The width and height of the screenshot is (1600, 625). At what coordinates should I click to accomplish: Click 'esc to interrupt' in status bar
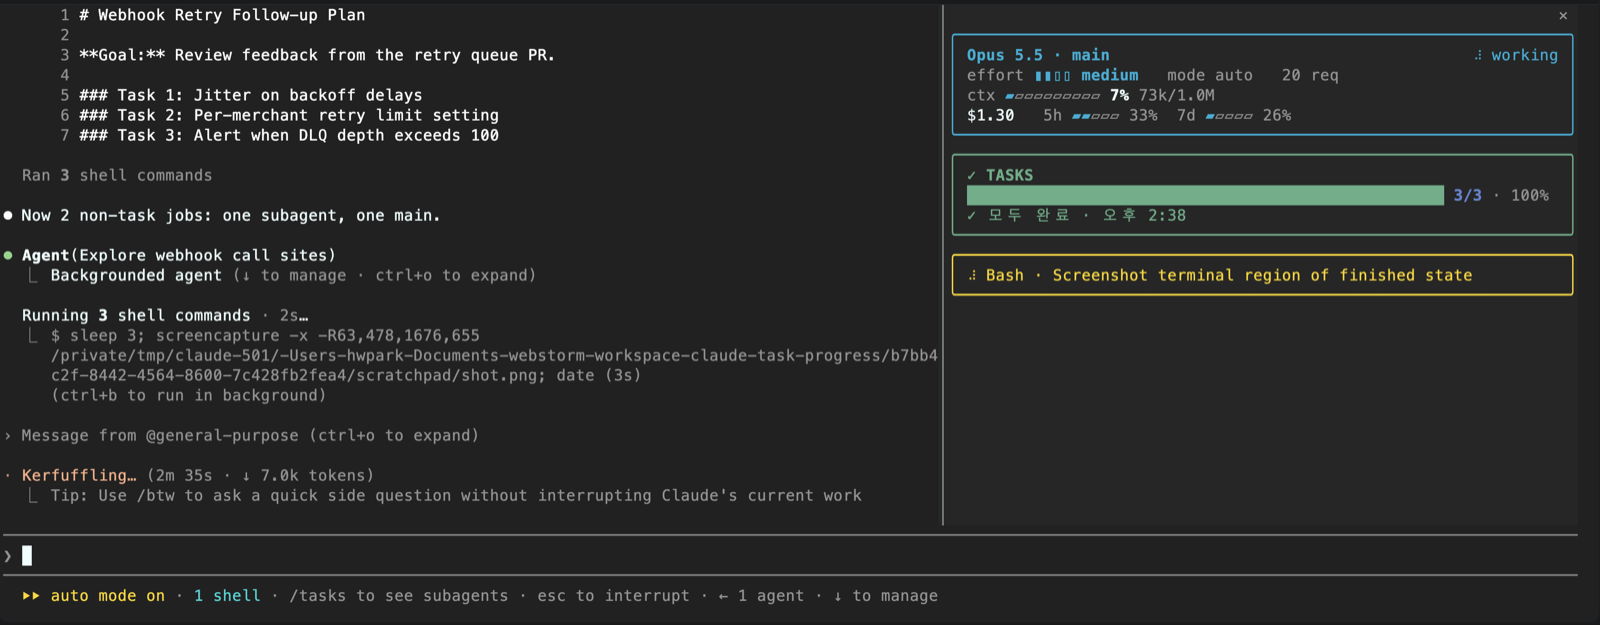click(x=613, y=595)
